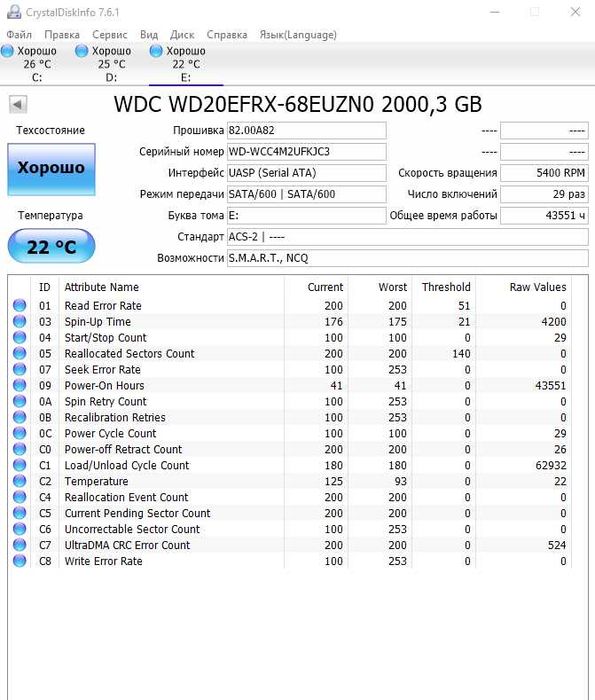
Task: Click CrystalDiskInfo app icon in title bar
Action: click(x=14, y=12)
